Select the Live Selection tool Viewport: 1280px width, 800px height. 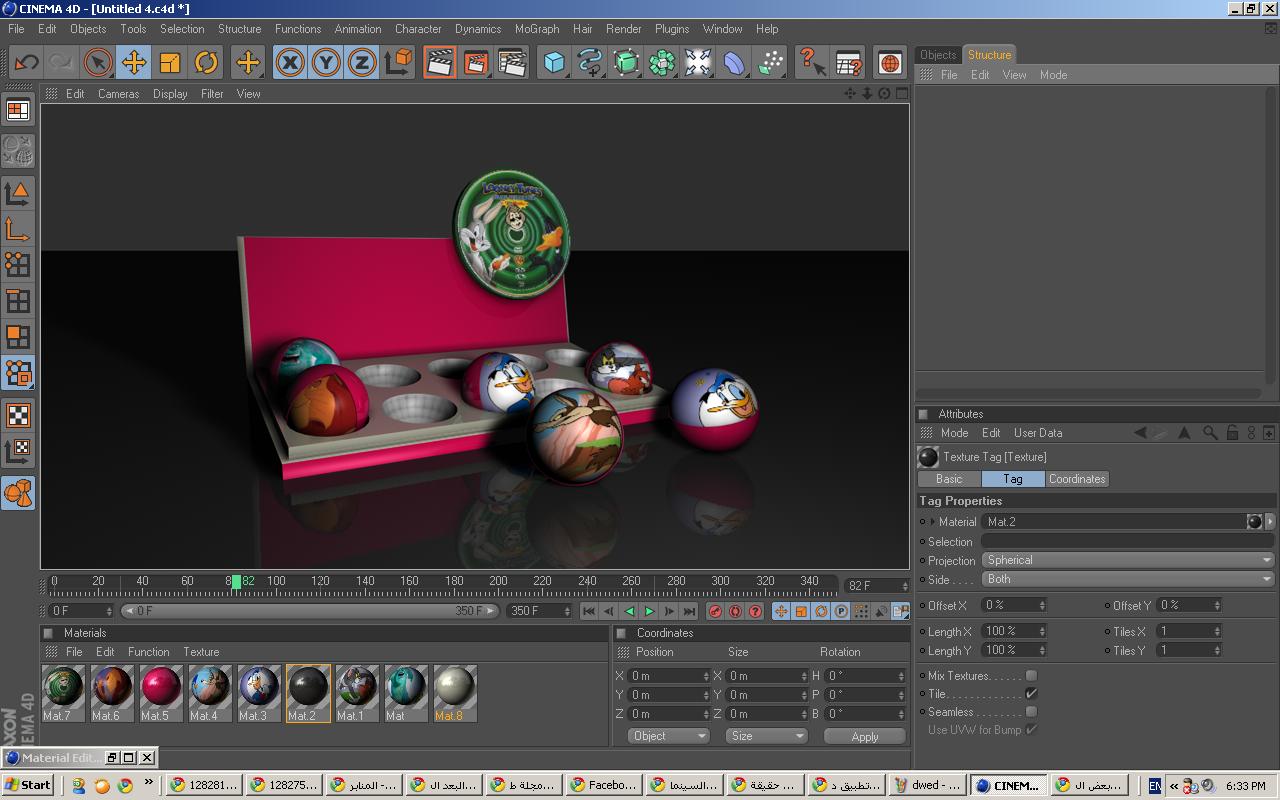coord(97,63)
